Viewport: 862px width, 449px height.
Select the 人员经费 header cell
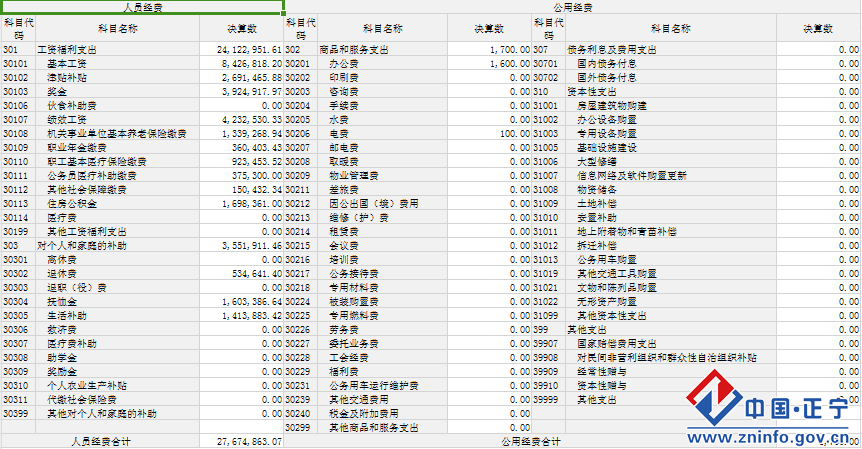142,8
